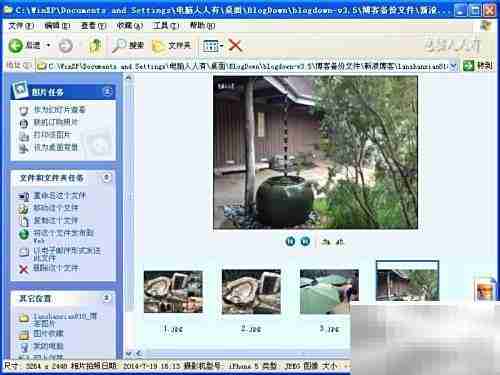Select the 3.jpg umbrella thumbnail
This screenshot has width=500, height=375.
(x=329, y=292)
